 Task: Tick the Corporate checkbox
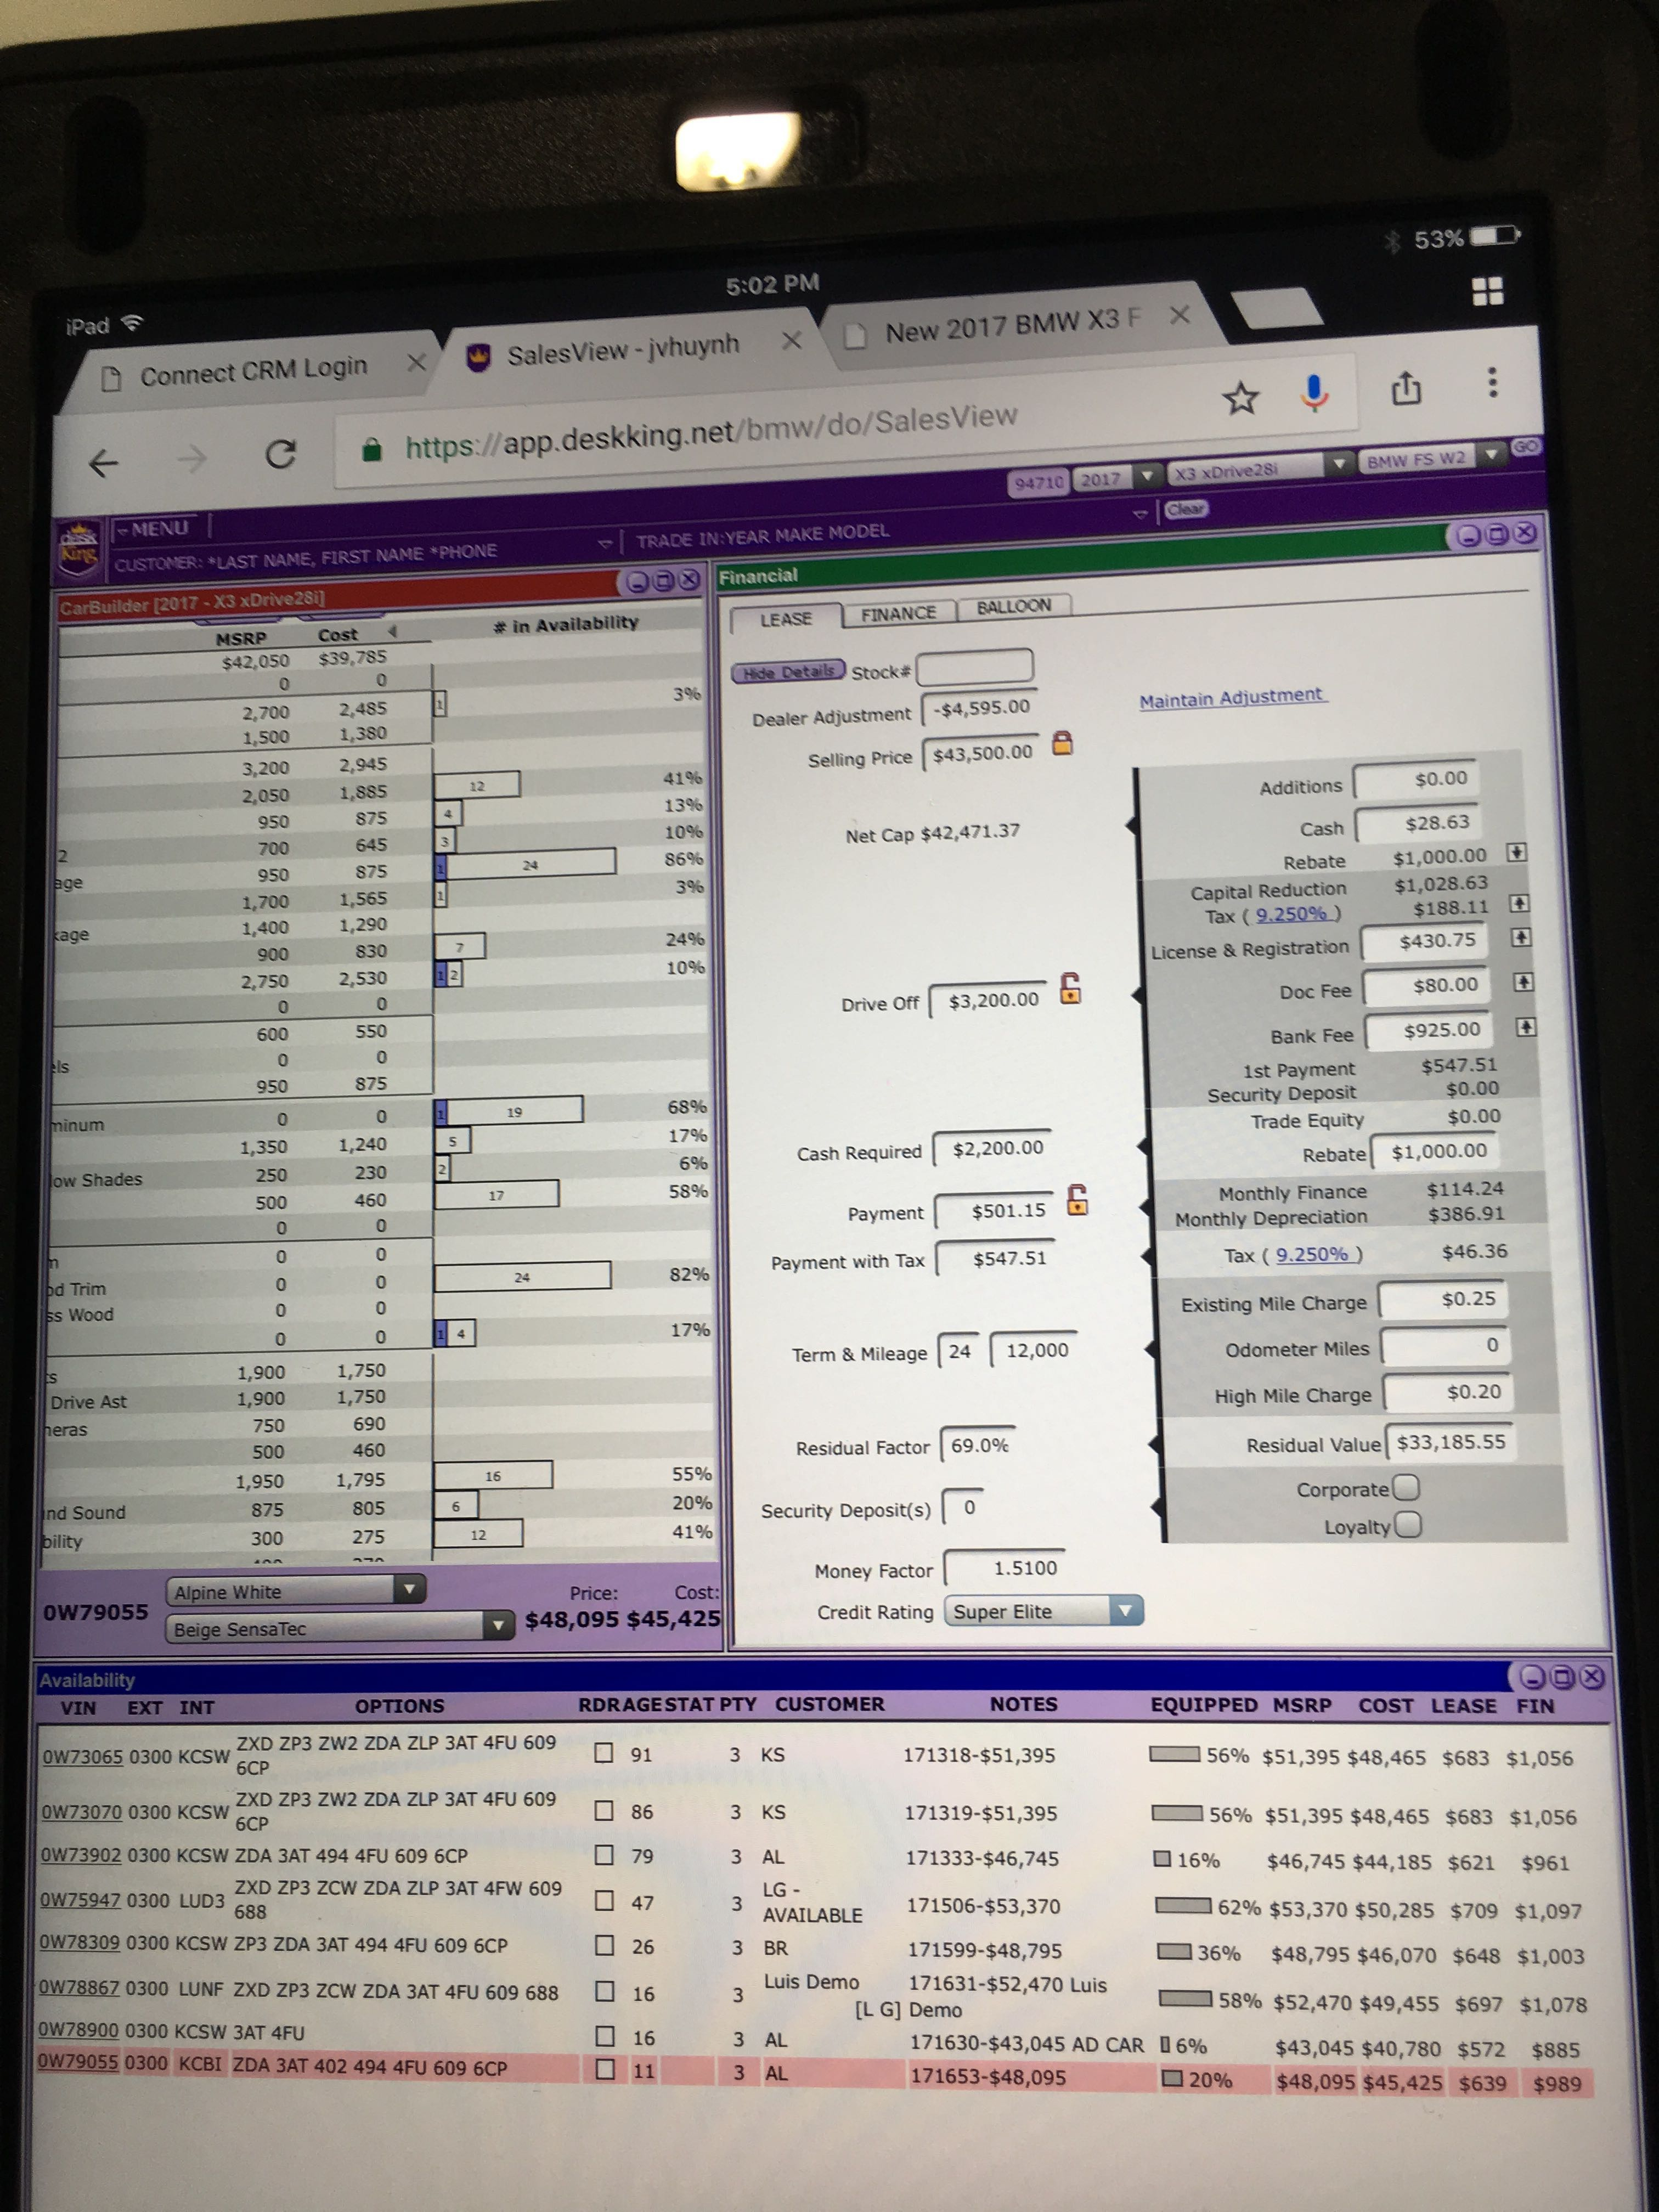(x=1405, y=1488)
